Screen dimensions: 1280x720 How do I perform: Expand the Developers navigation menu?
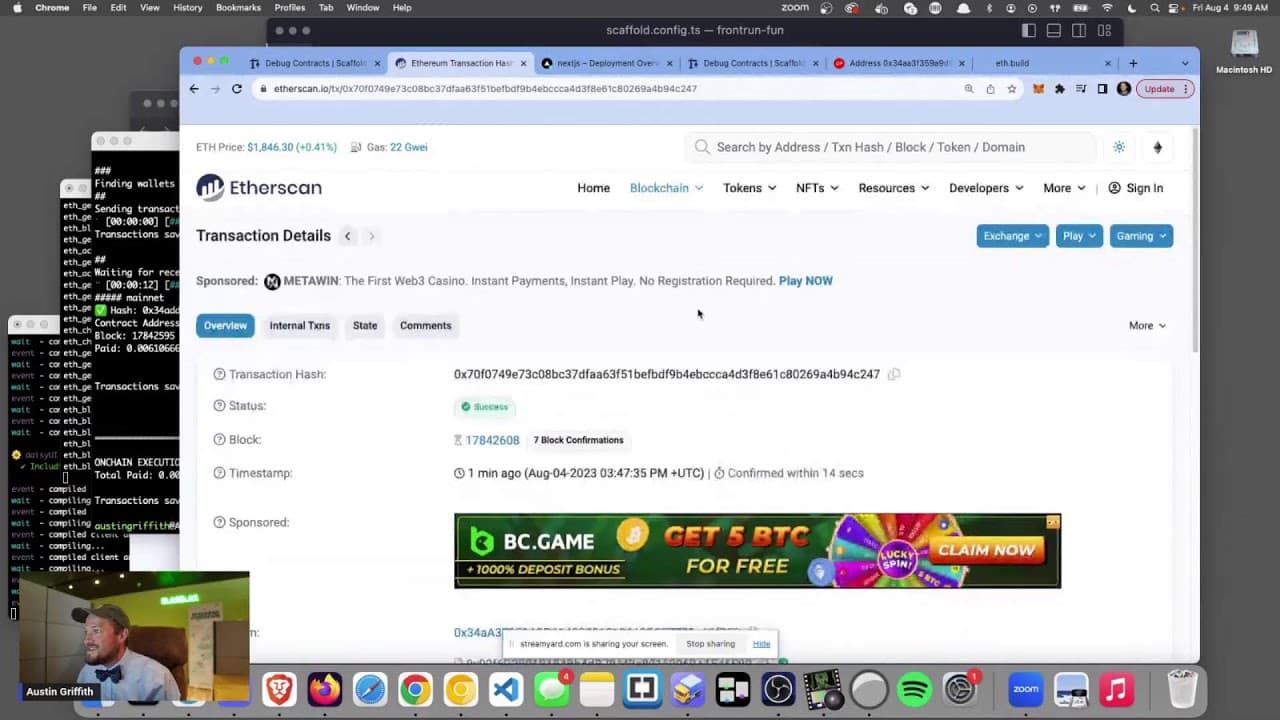point(986,188)
